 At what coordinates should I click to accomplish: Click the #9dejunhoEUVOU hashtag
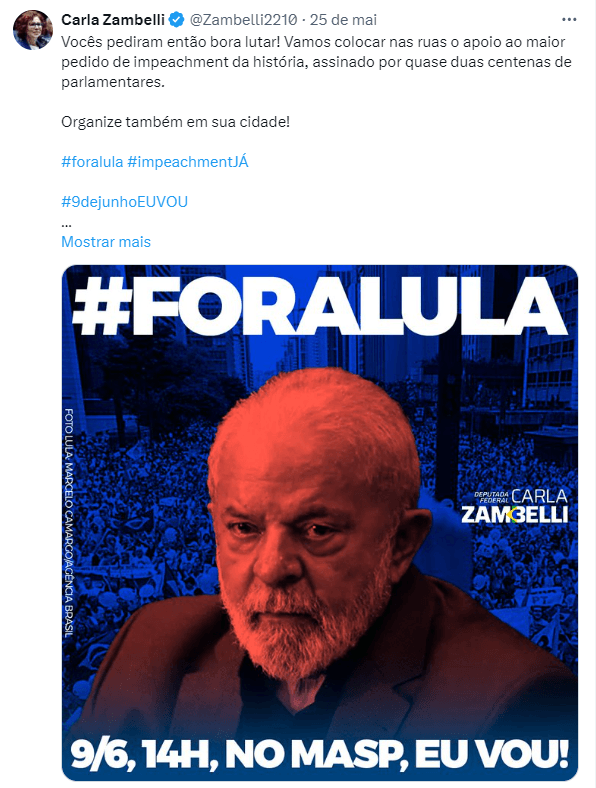[x=125, y=202]
